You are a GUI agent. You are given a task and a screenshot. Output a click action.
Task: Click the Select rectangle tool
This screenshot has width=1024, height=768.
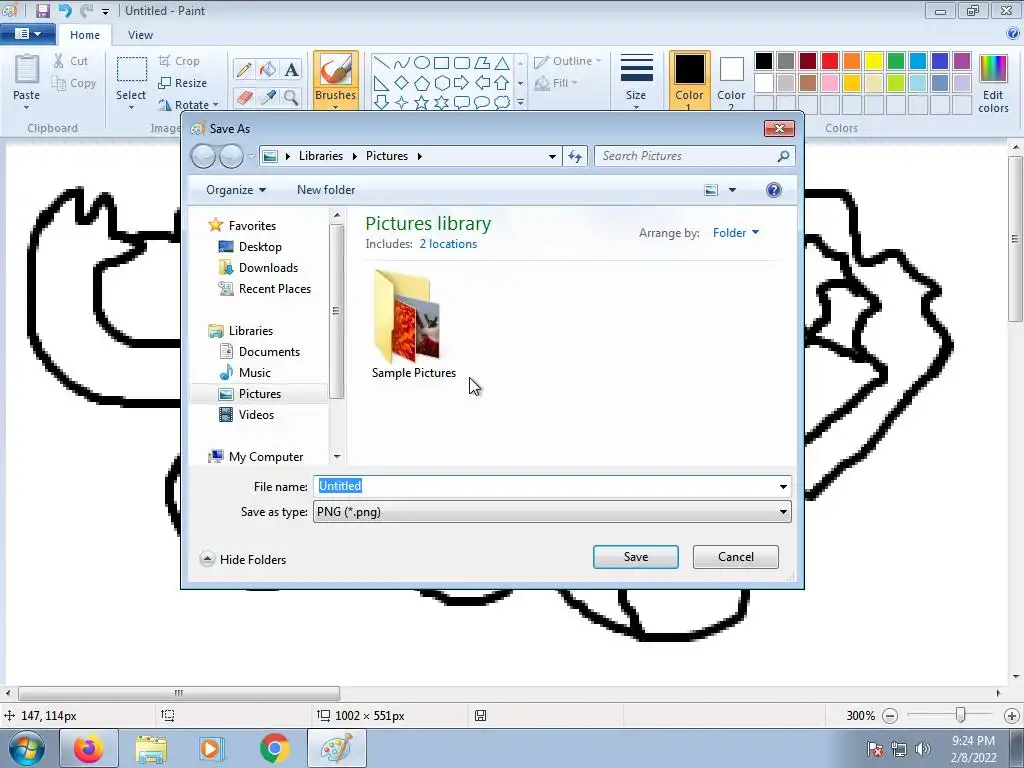click(x=131, y=71)
